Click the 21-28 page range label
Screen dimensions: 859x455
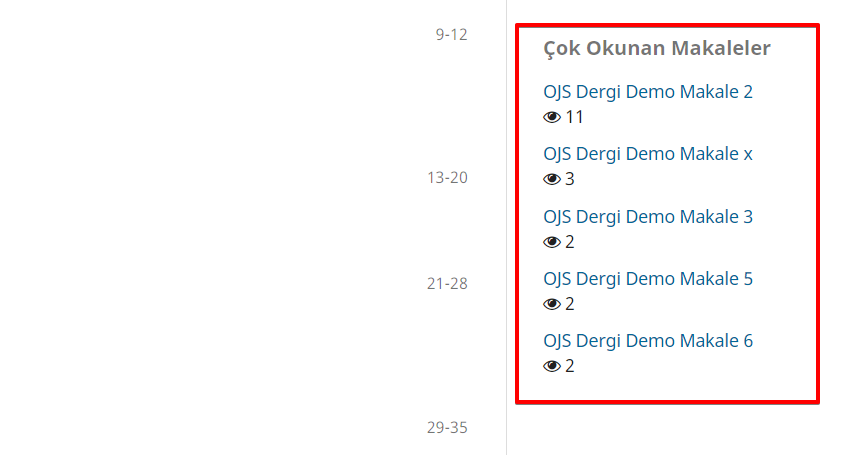coord(447,284)
